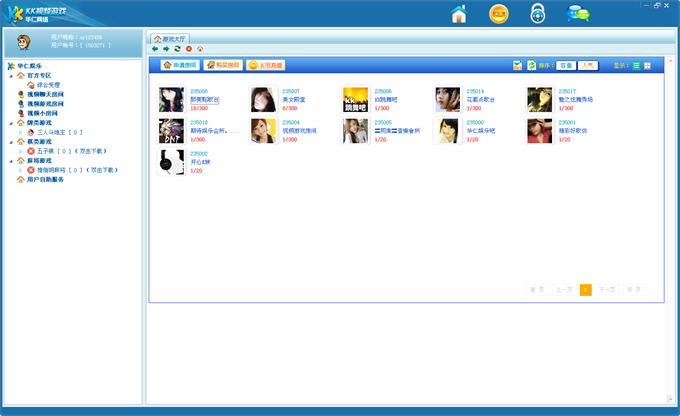Viewport: 680px width, 416px height.
Task: Click the green refresh icon beside 排序
Action: 532,66
